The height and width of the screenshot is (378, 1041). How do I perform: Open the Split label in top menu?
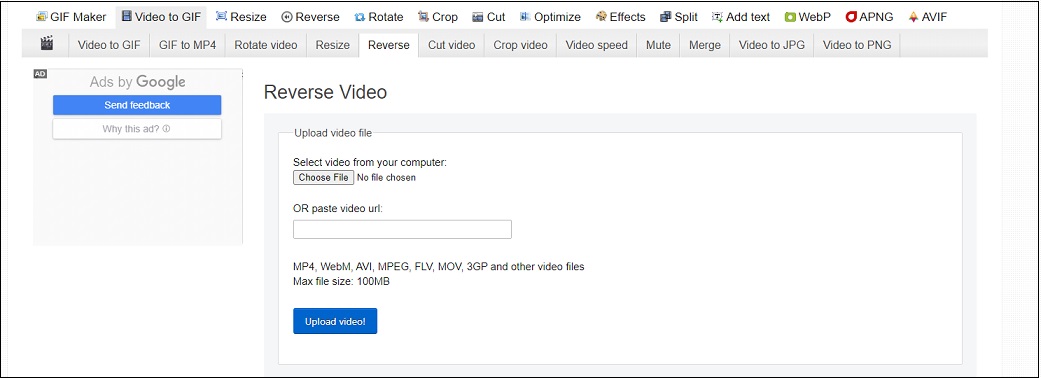(x=686, y=17)
